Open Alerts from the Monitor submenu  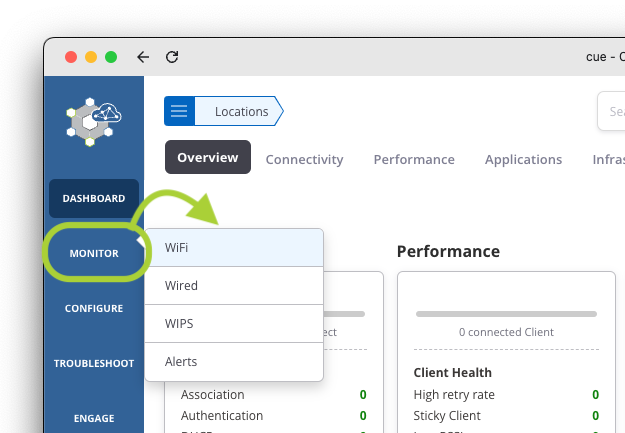(x=234, y=362)
